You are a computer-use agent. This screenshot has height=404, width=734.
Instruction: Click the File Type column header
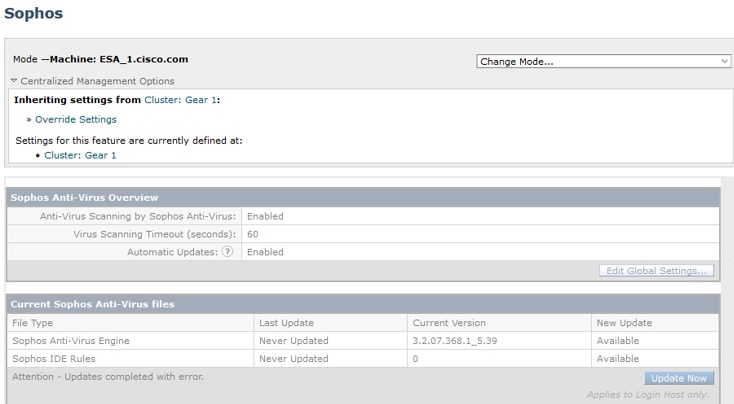pos(34,323)
